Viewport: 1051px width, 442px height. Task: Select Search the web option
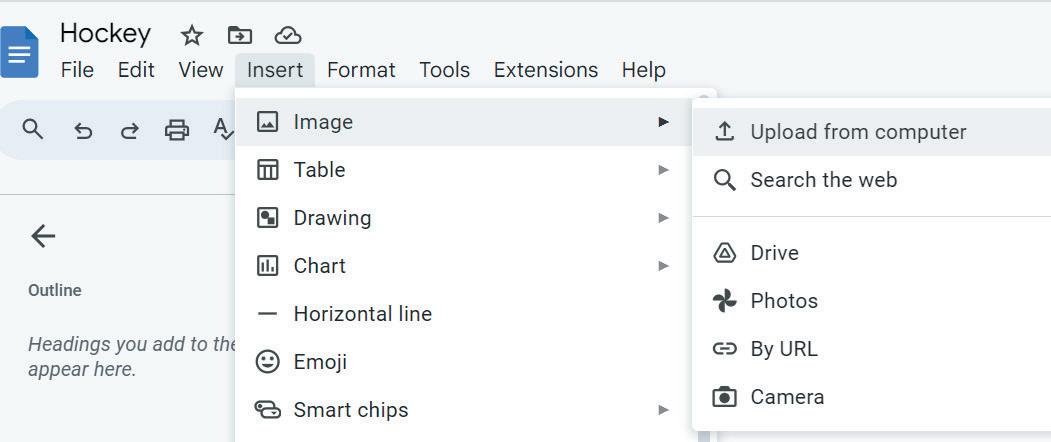click(x=823, y=180)
